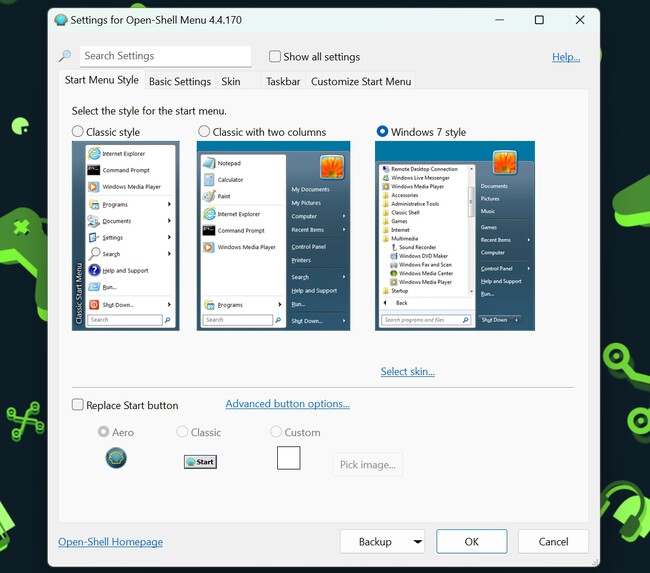Confirm settings with the OK button
This screenshot has height=573, width=650.
[x=471, y=541]
